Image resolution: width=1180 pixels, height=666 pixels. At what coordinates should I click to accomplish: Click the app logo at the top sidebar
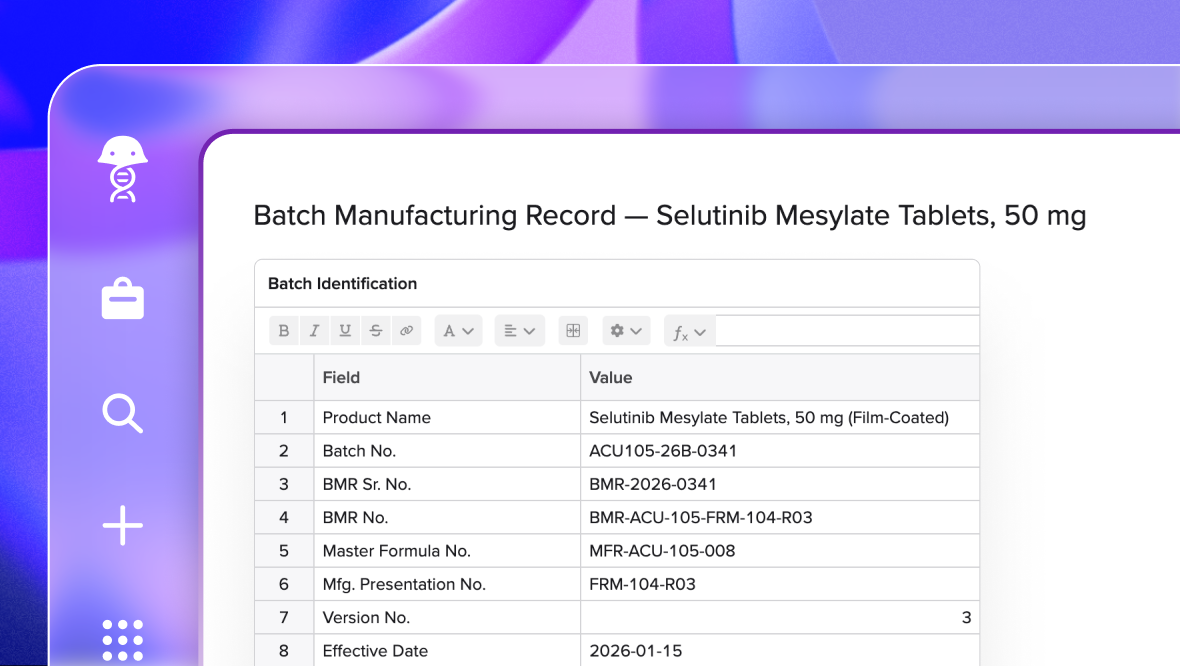[122, 170]
